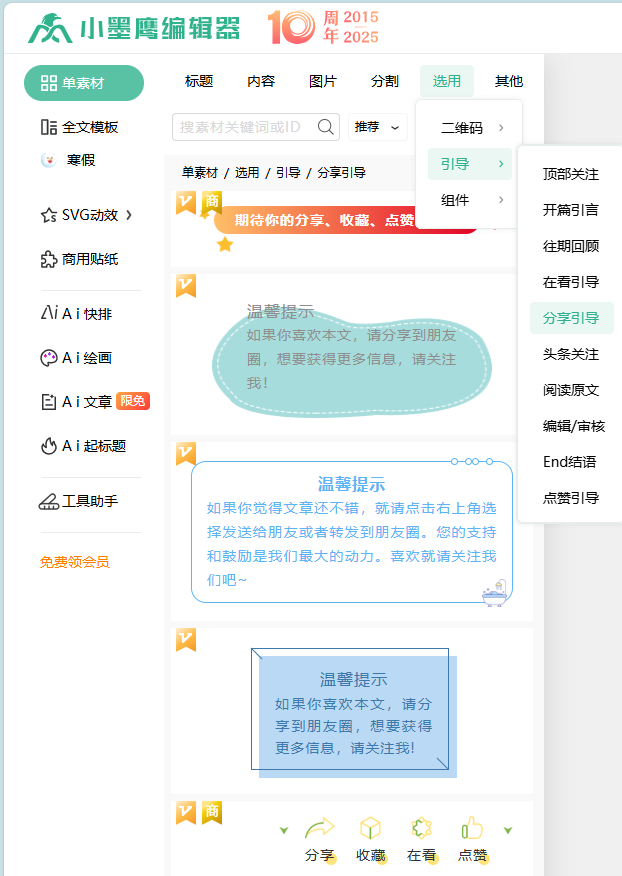This screenshot has height=876, width=622.
Task: Switch to the 其他 tab
Action: tap(509, 82)
